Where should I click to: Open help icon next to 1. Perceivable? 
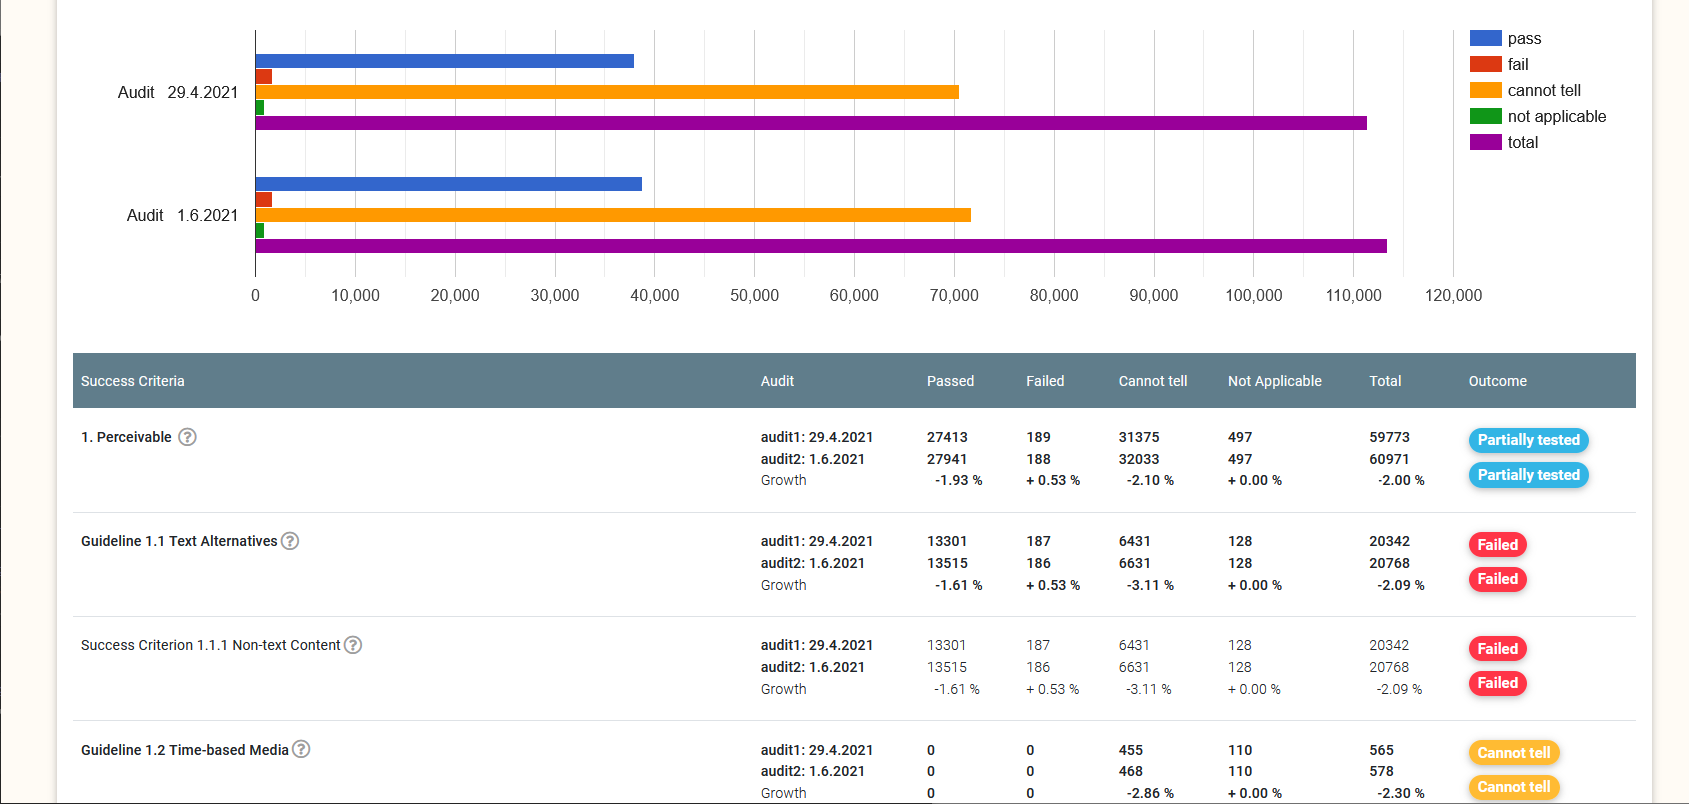pyautogui.click(x=187, y=437)
